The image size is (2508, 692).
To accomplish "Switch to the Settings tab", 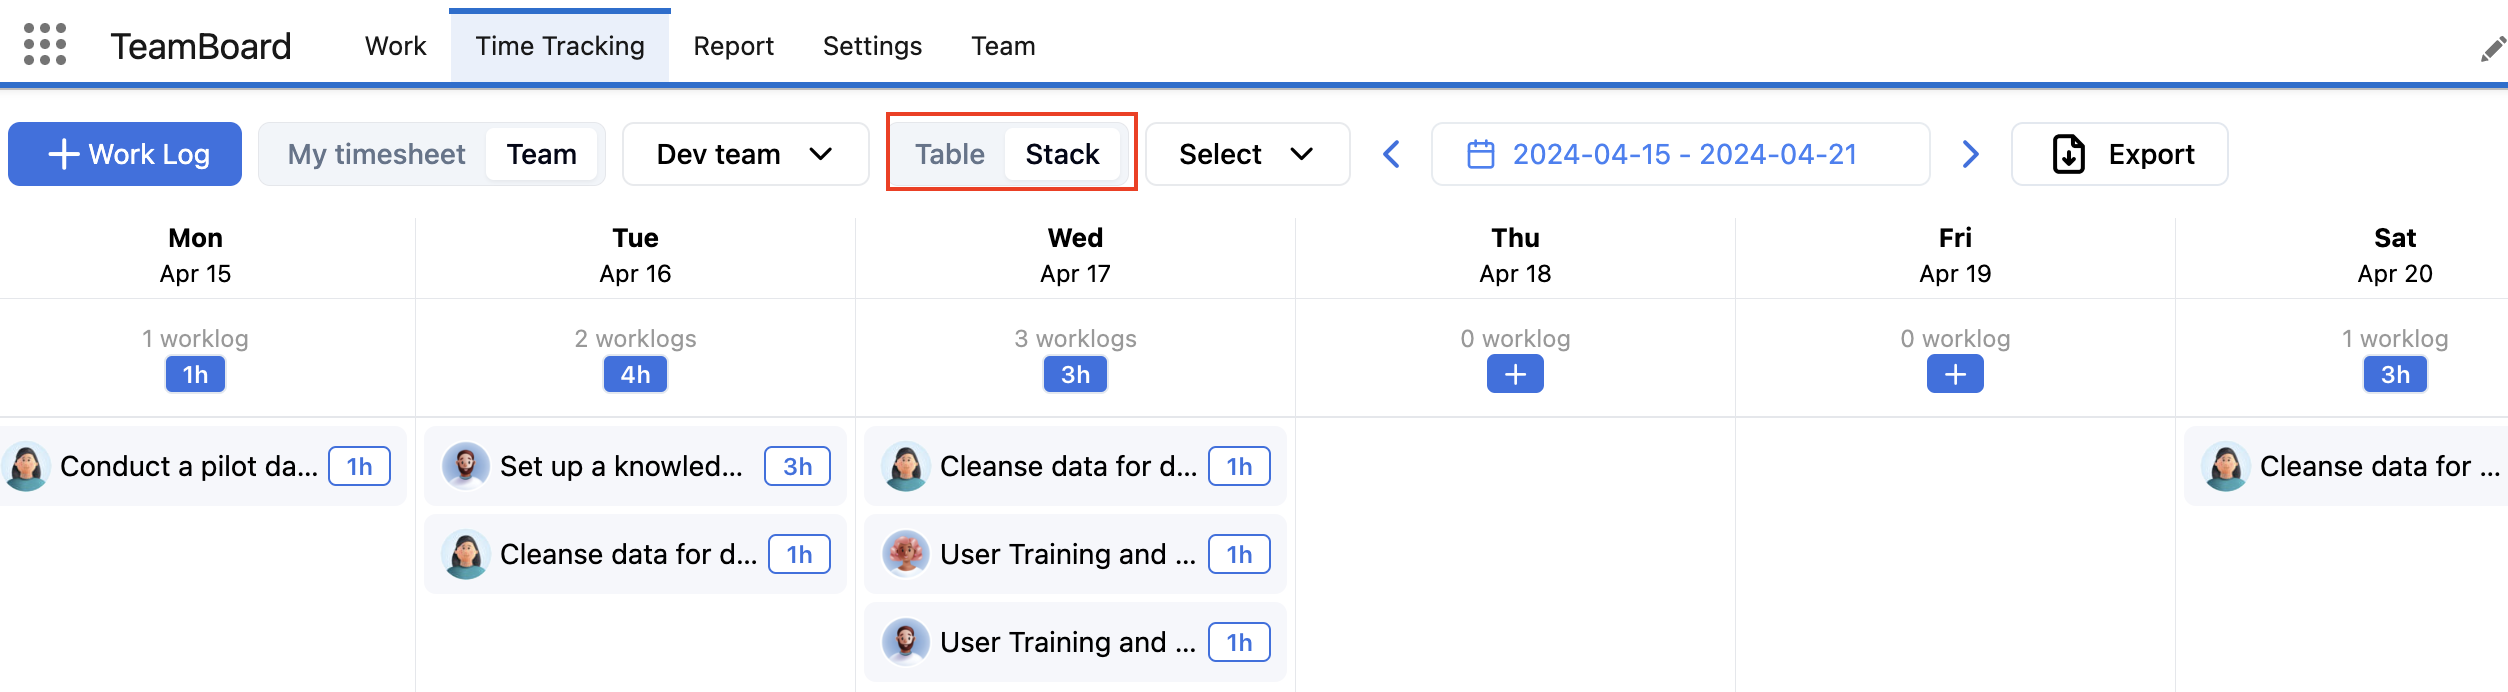I will tap(872, 46).
